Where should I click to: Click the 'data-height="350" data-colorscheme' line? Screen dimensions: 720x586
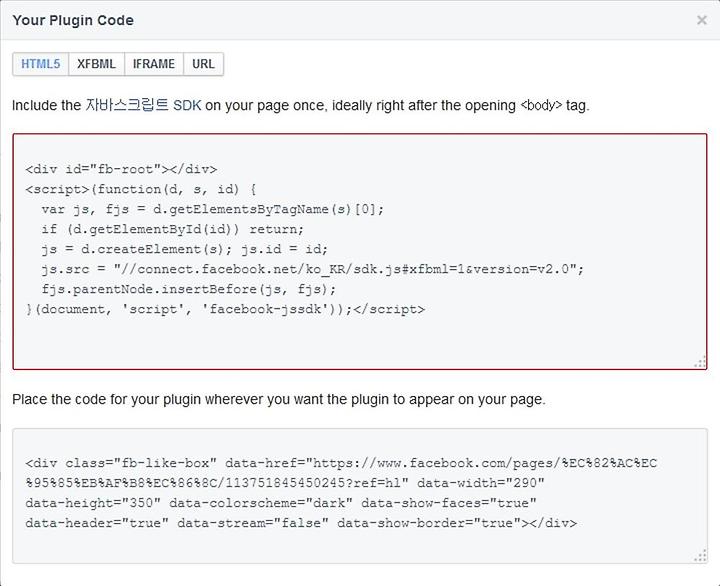click(x=281, y=503)
